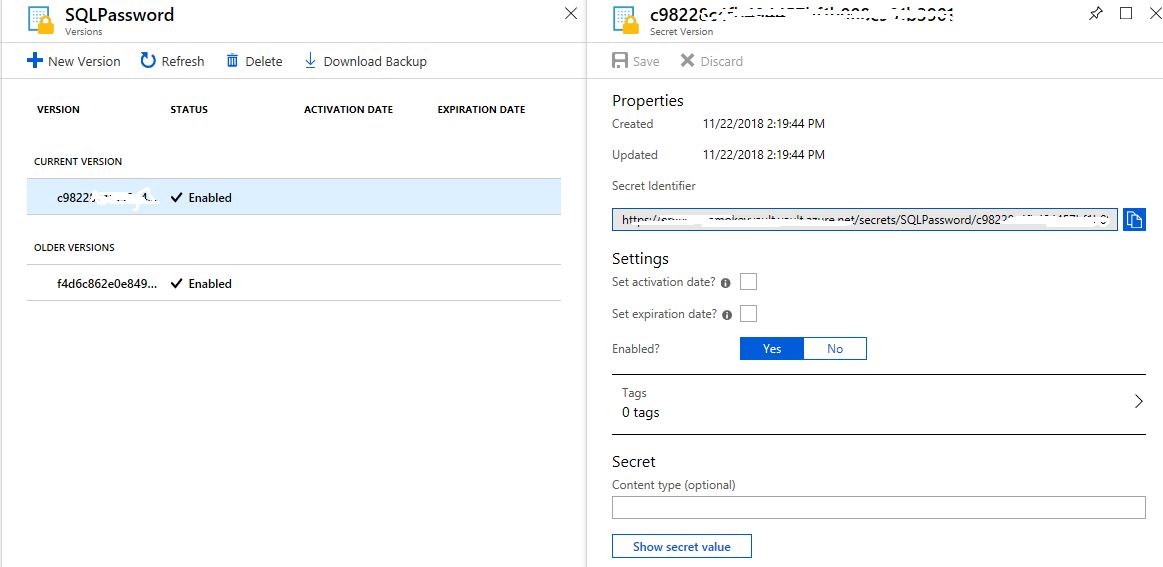Viewport: 1163px width, 567px height.
Task: Click Enabled status of f4d6c862e0e849 version
Action: coord(201,284)
